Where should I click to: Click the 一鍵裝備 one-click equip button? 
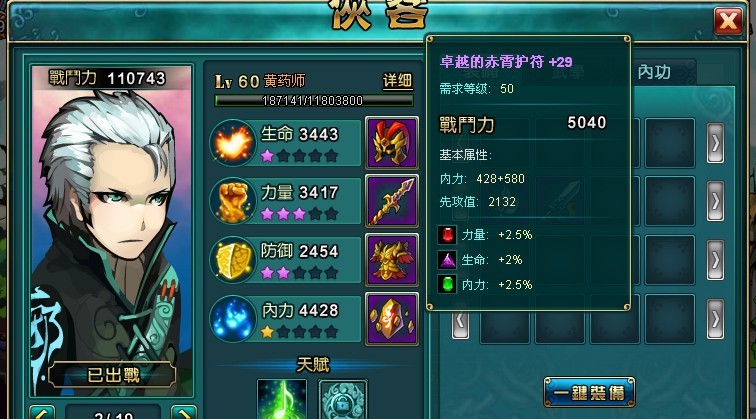[589, 392]
